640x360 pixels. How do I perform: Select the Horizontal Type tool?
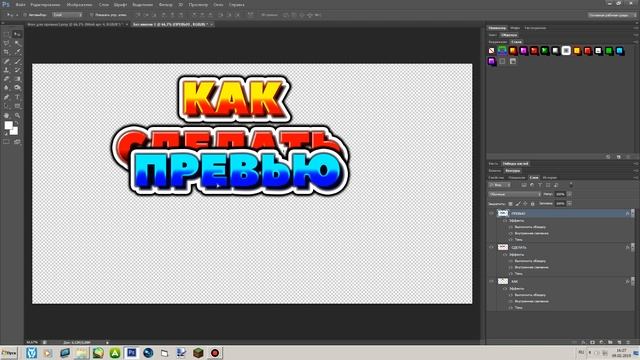click(x=17, y=97)
